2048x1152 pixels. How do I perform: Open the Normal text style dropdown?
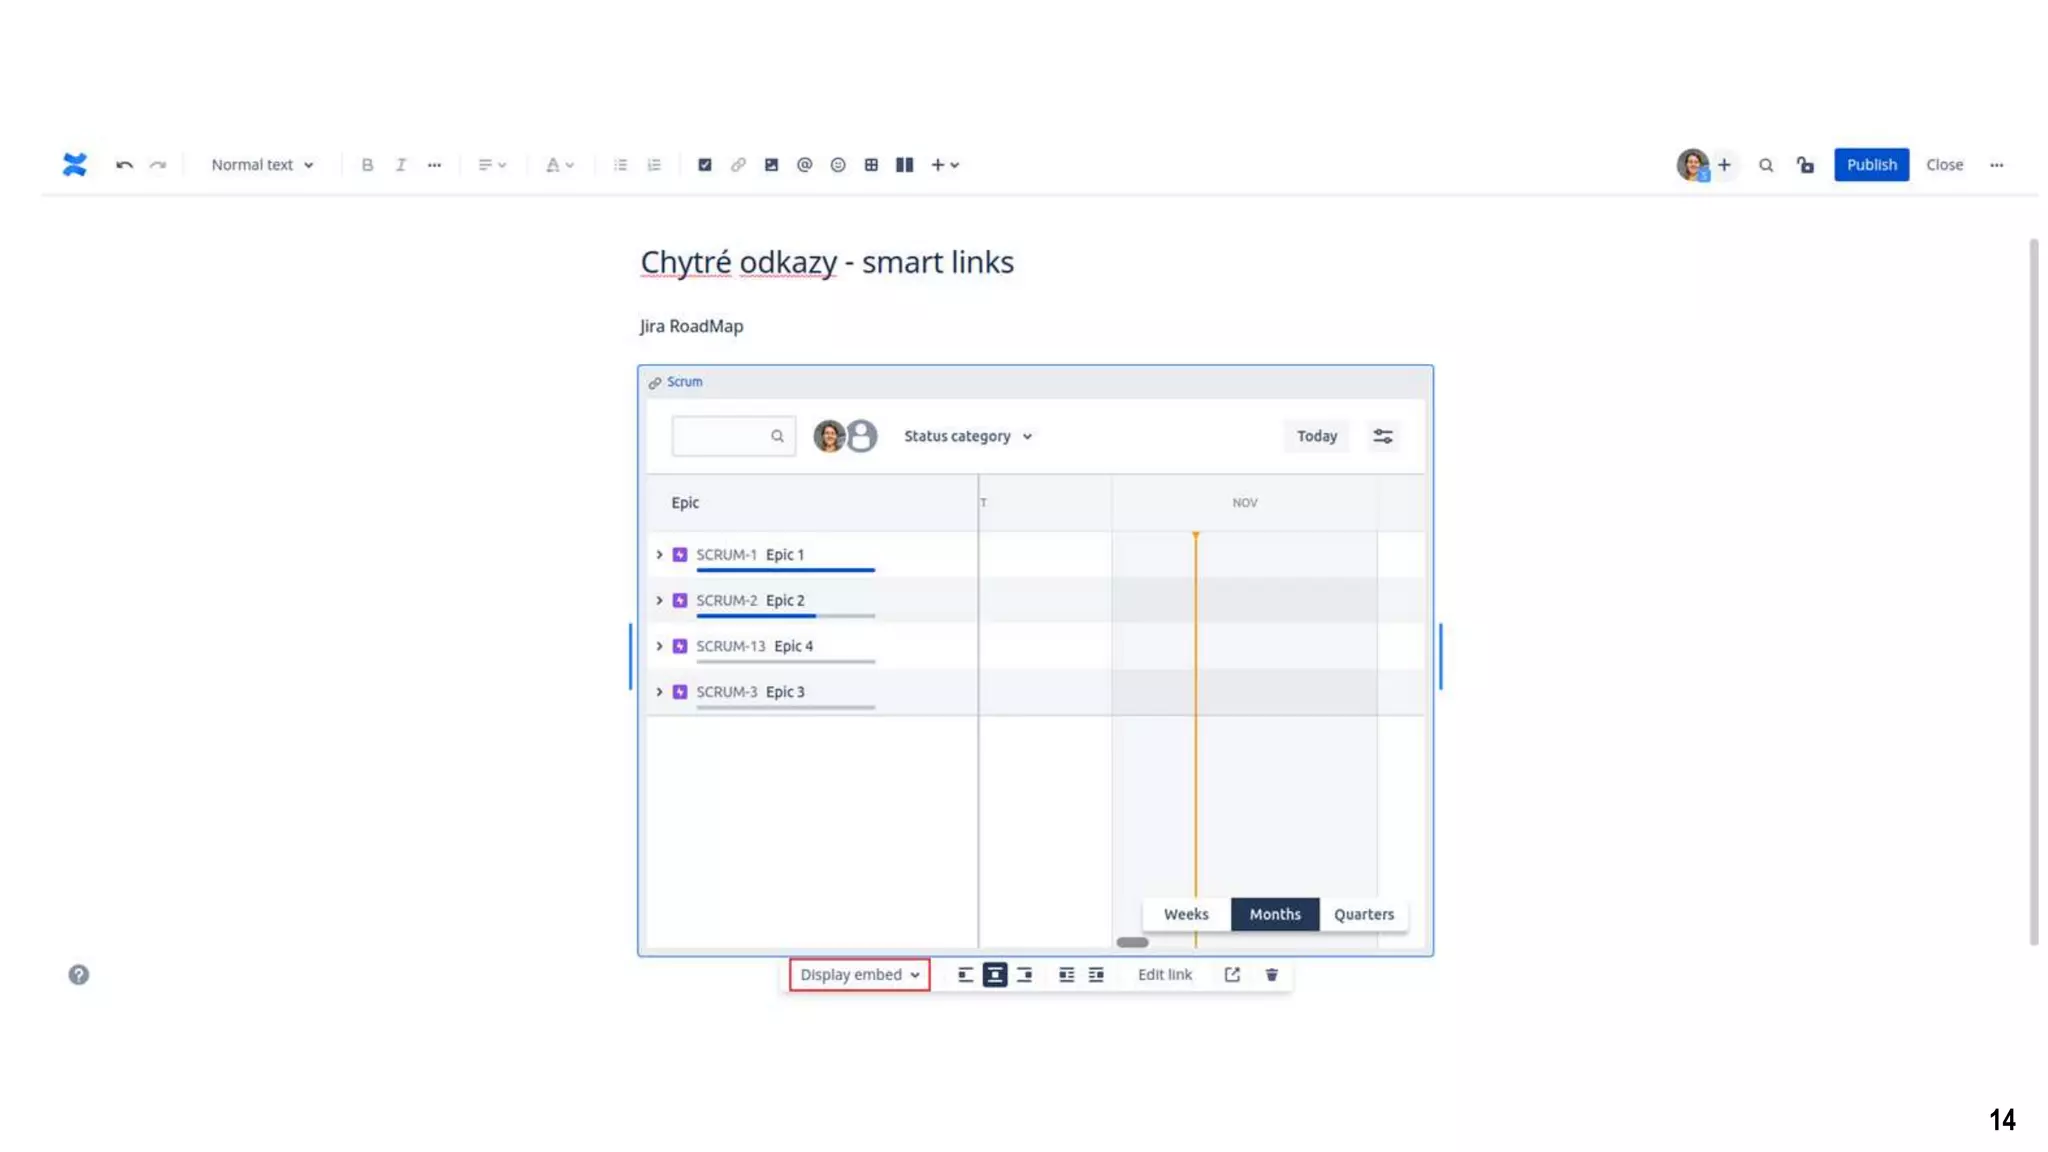[262, 165]
